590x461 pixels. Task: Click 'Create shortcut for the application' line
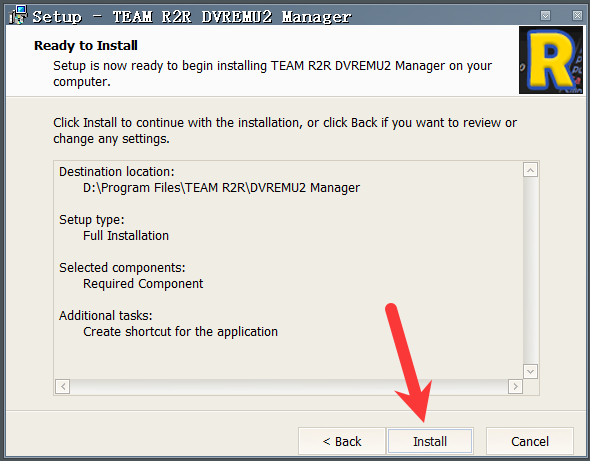coord(180,332)
